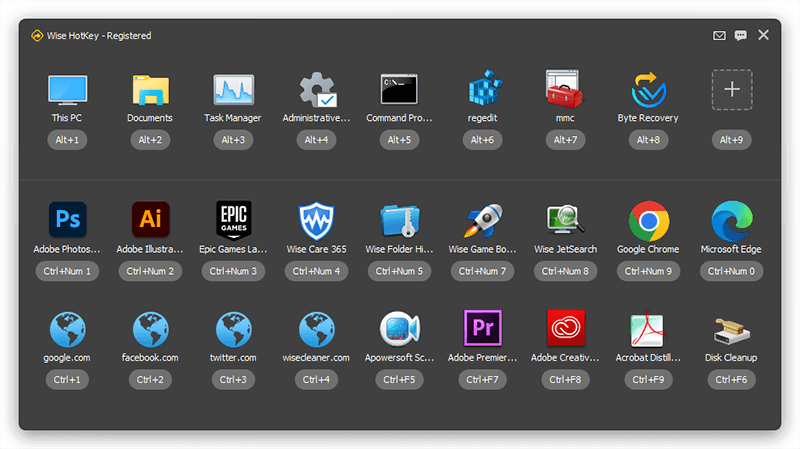Image resolution: width=800 pixels, height=449 pixels.
Task: Open the Wise JetSearch icon
Action: pyautogui.click(x=565, y=219)
